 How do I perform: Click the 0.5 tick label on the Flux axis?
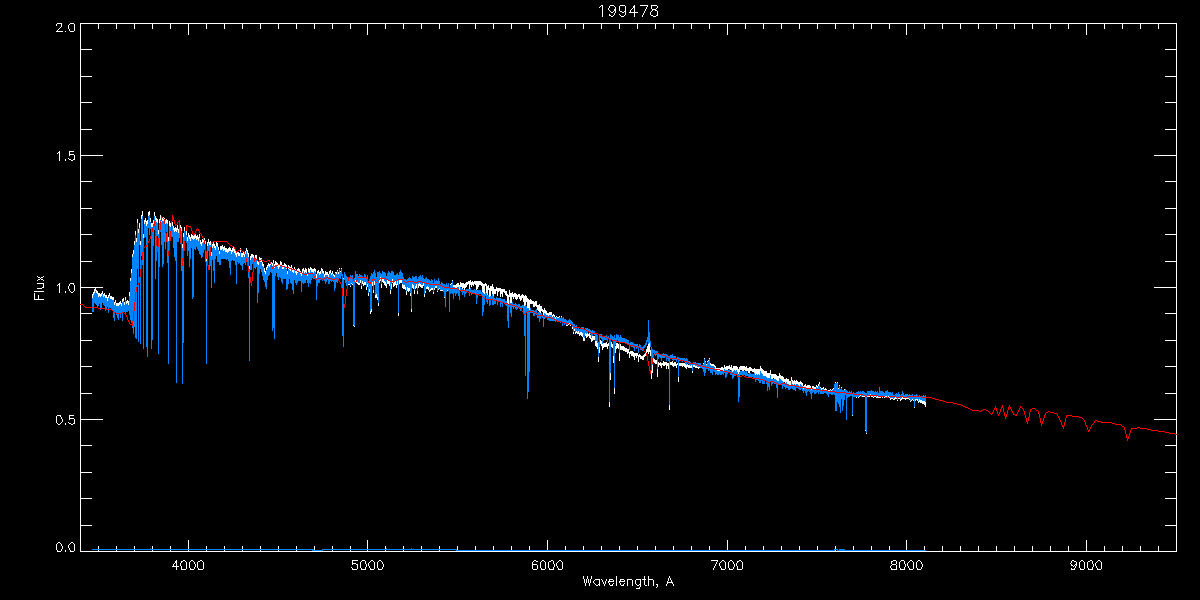(64, 419)
